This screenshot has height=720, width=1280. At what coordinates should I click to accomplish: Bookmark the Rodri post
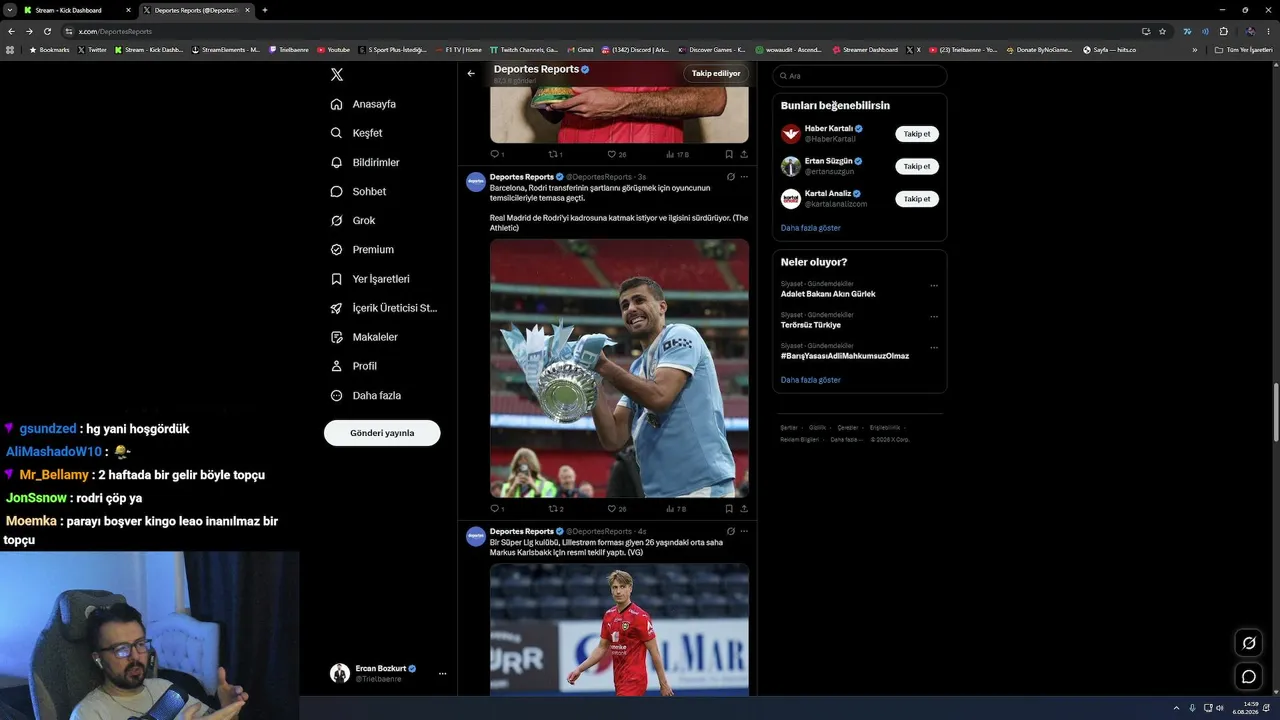pyautogui.click(x=729, y=509)
